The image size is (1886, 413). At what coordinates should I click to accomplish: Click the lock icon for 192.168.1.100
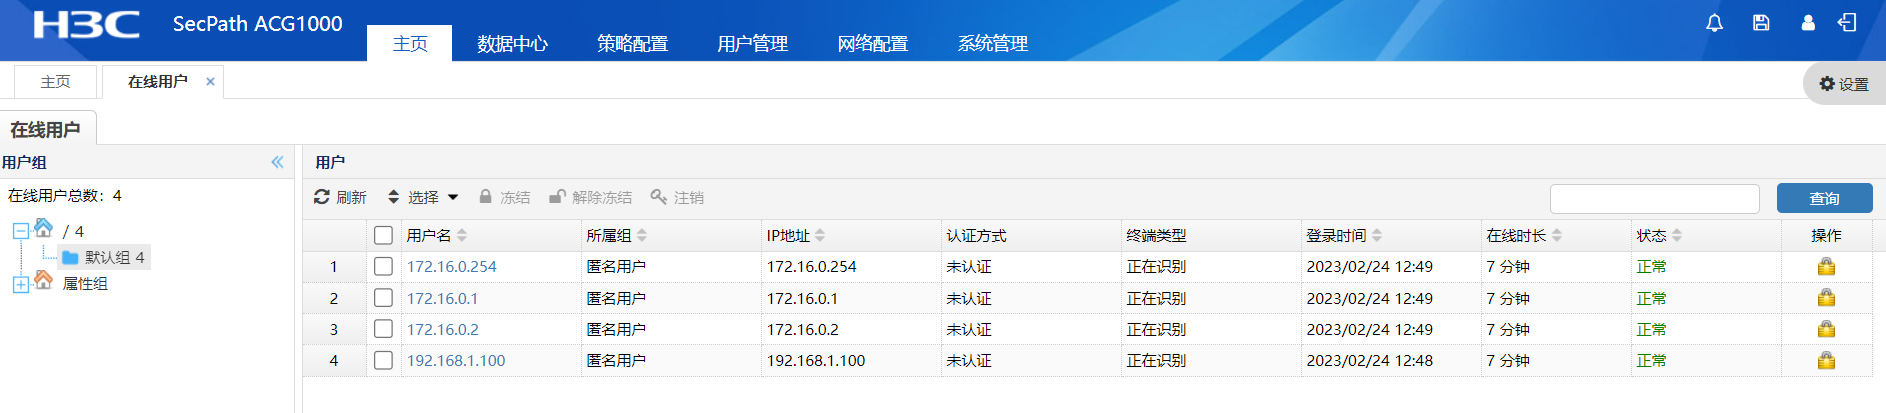point(1826,361)
